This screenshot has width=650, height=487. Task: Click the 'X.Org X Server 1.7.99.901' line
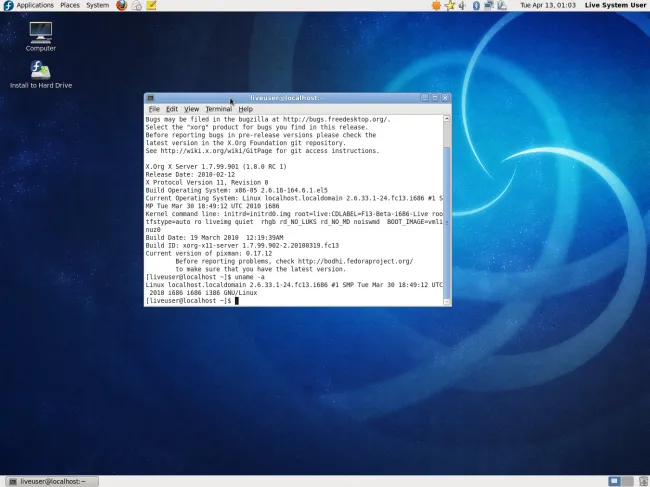(216, 167)
